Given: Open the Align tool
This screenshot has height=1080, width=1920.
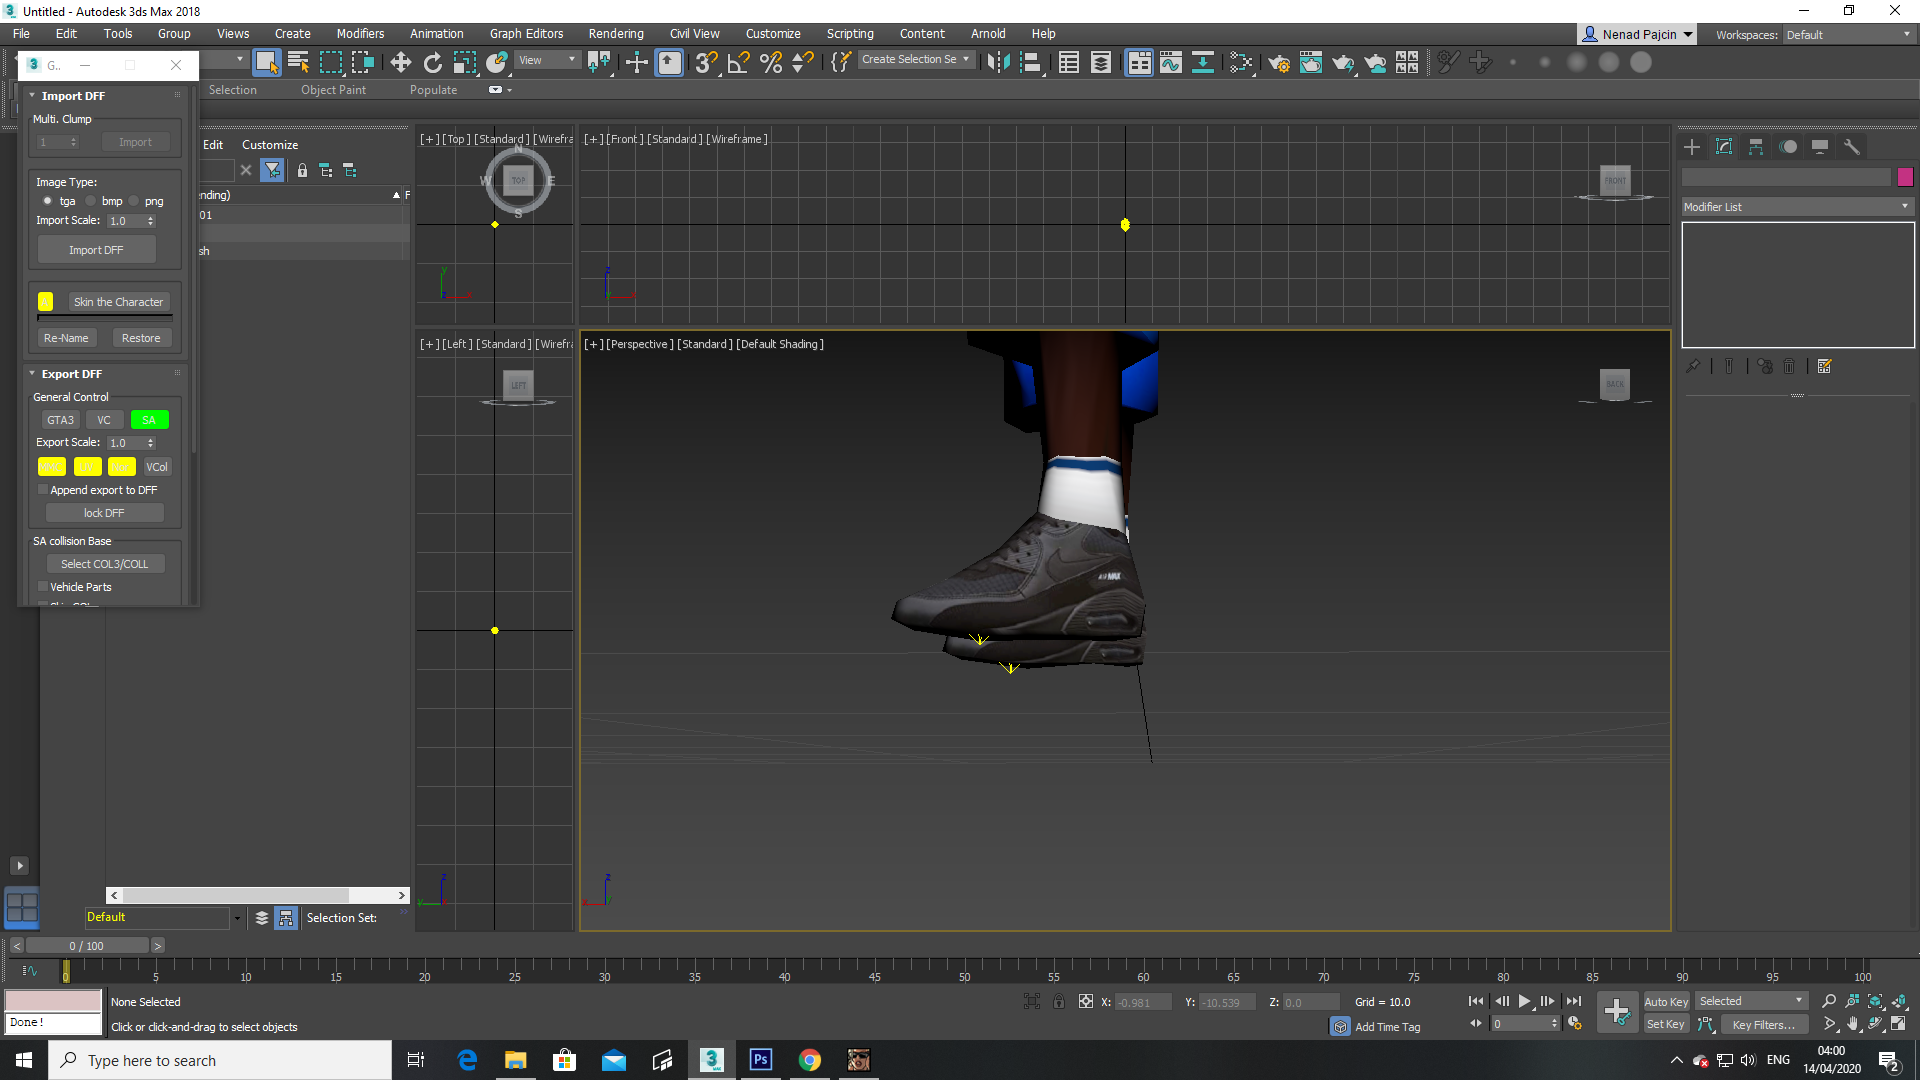Looking at the screenshot, I should (1031, 62).
